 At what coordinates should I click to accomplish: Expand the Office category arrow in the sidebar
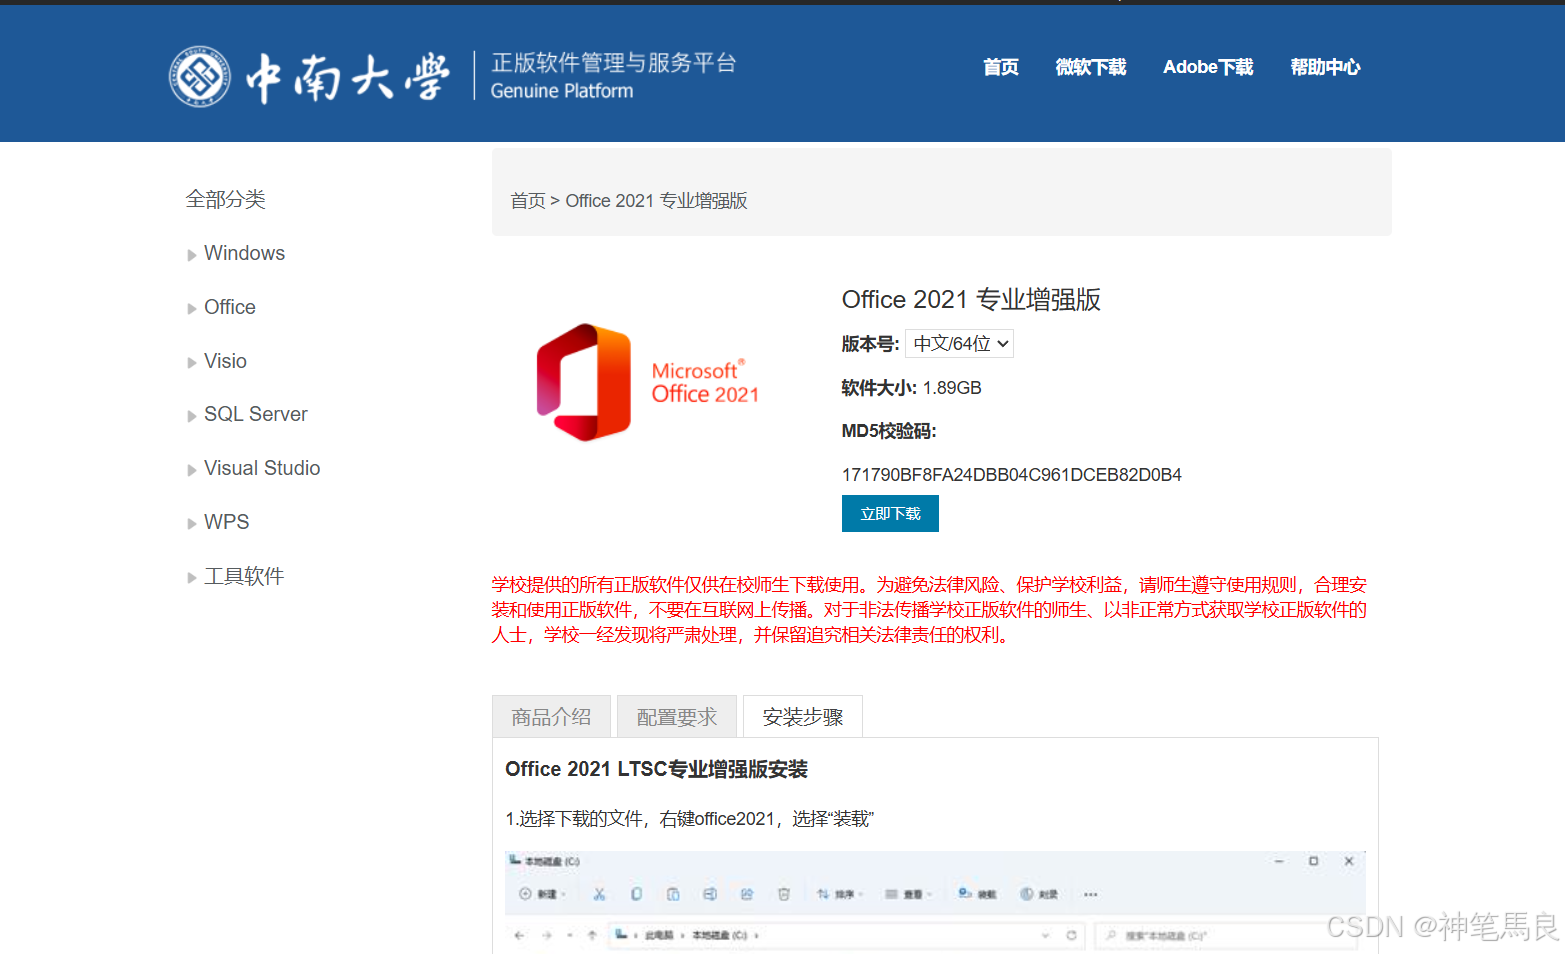click(192, 309)
